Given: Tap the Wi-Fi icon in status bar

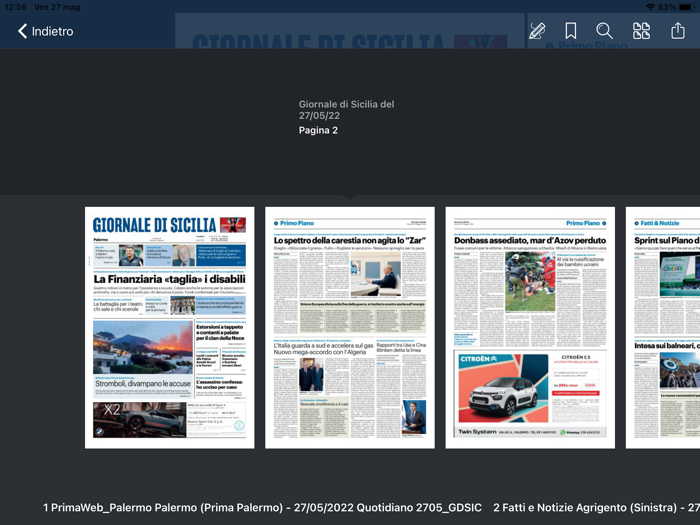Looking at the screenshot, I should coord(650,7).
